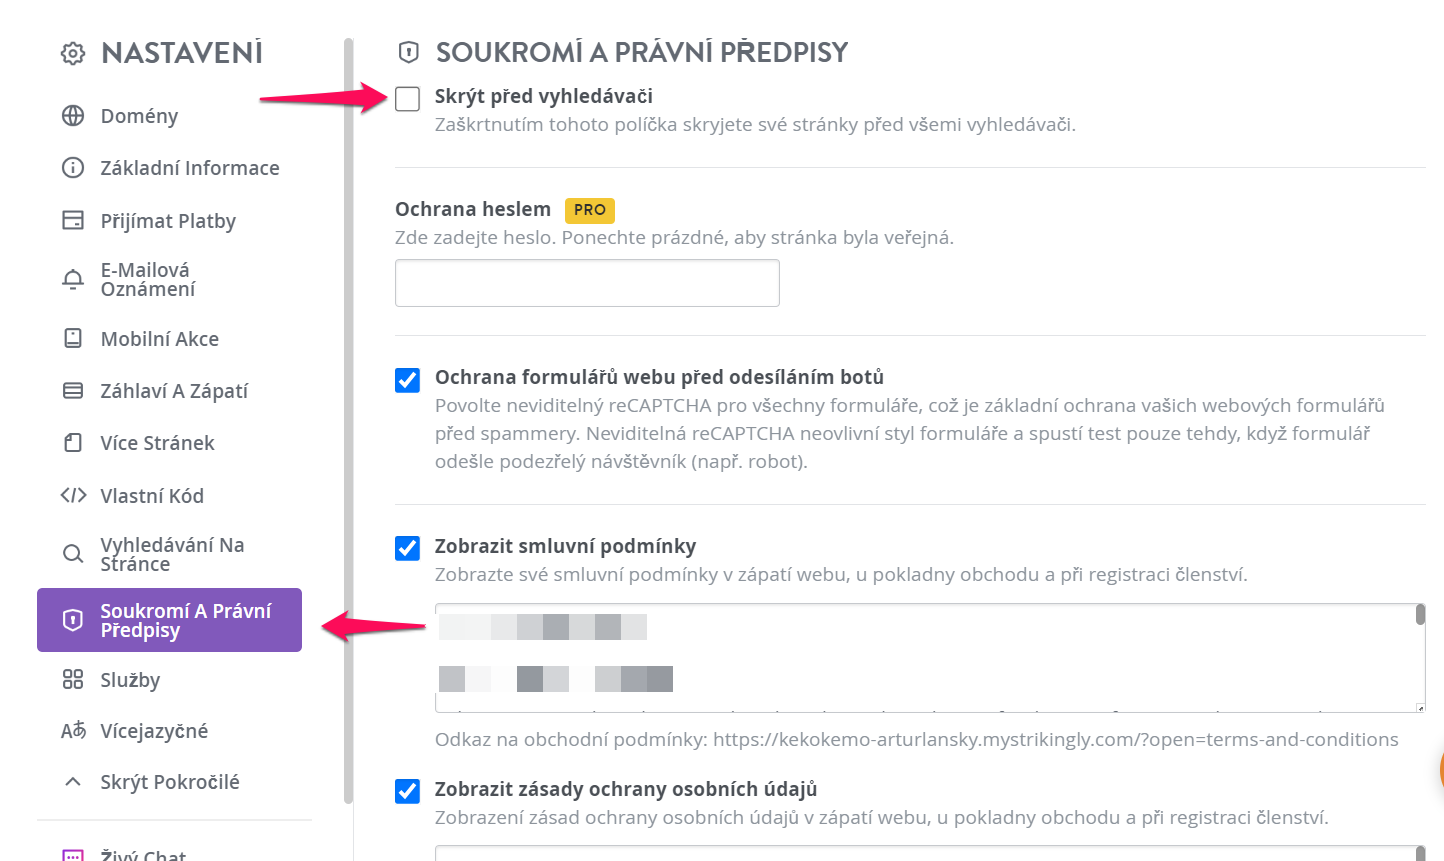
Task: Click the Ochrana heslem password input field
Action: 587,283
